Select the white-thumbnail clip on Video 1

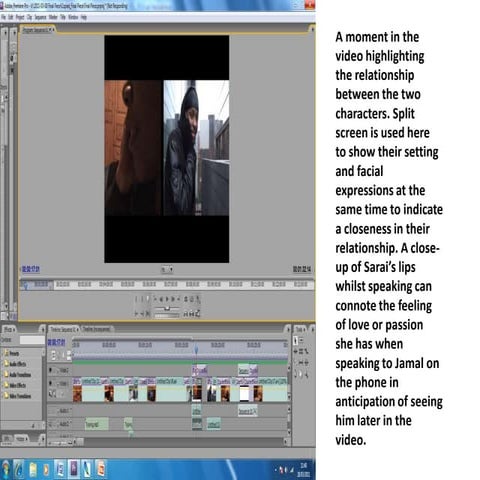244,393
